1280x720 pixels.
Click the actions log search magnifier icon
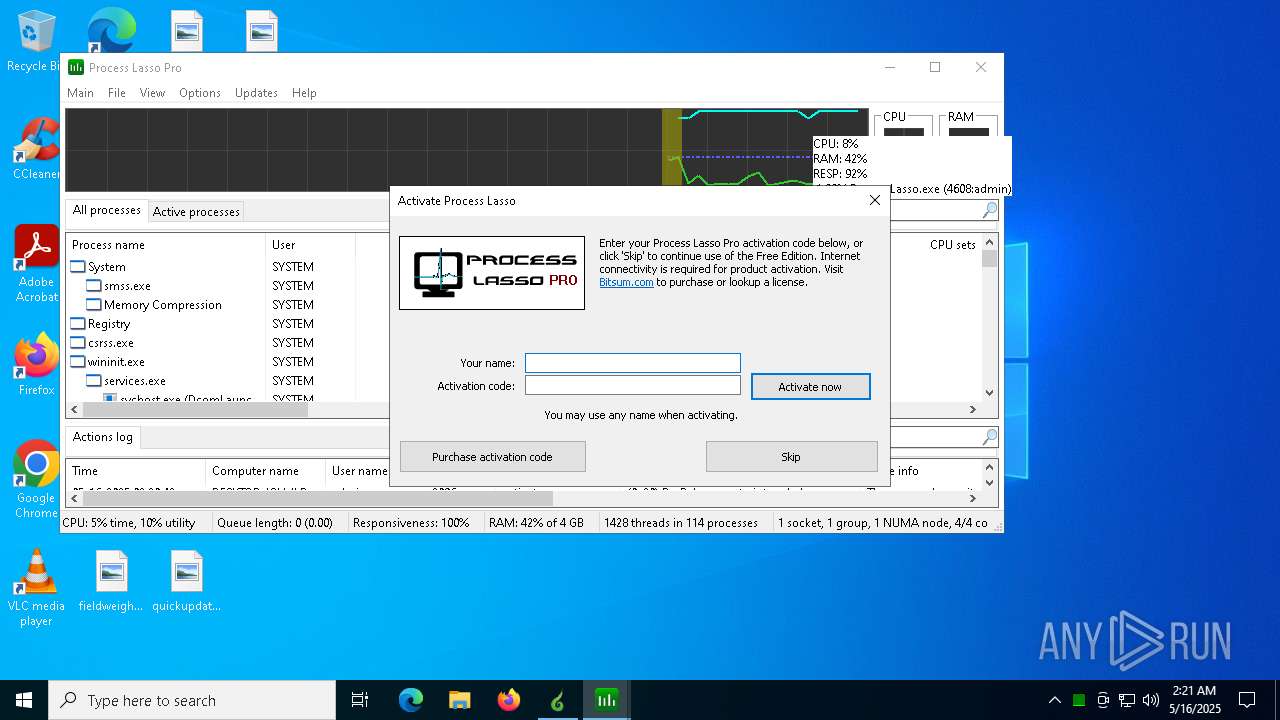[x=989, y=437]
